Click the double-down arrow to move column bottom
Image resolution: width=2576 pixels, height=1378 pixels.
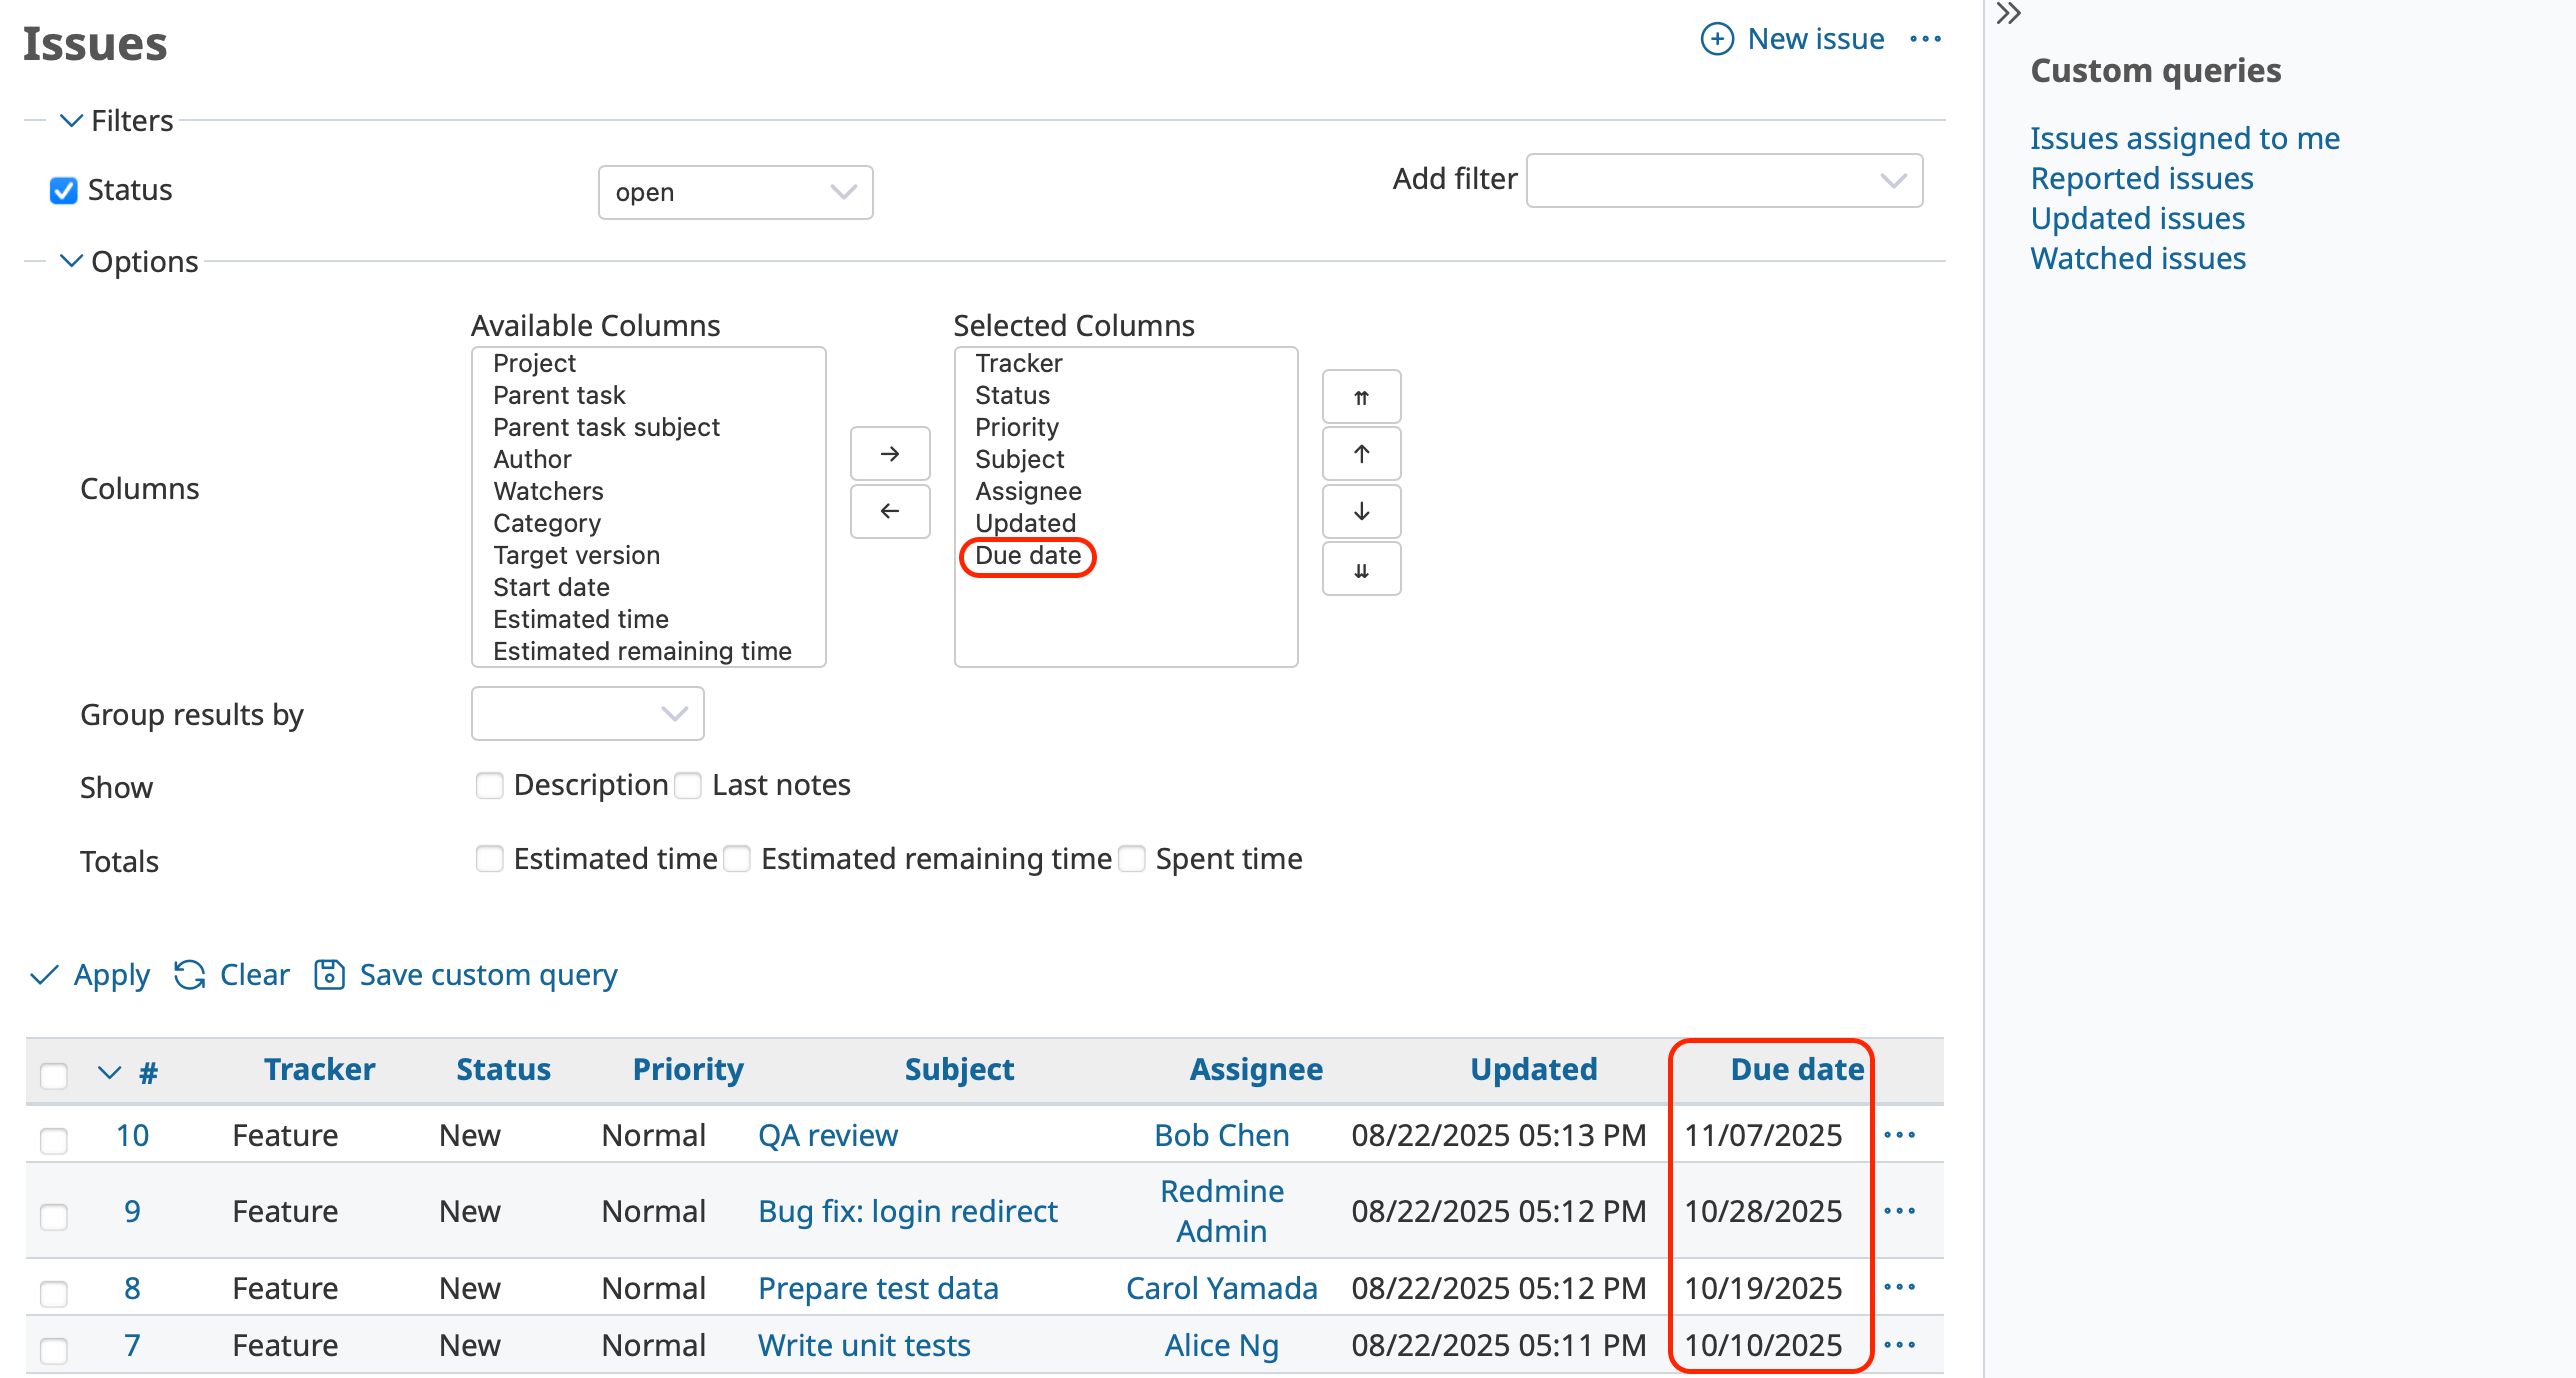click(1361, 569)
